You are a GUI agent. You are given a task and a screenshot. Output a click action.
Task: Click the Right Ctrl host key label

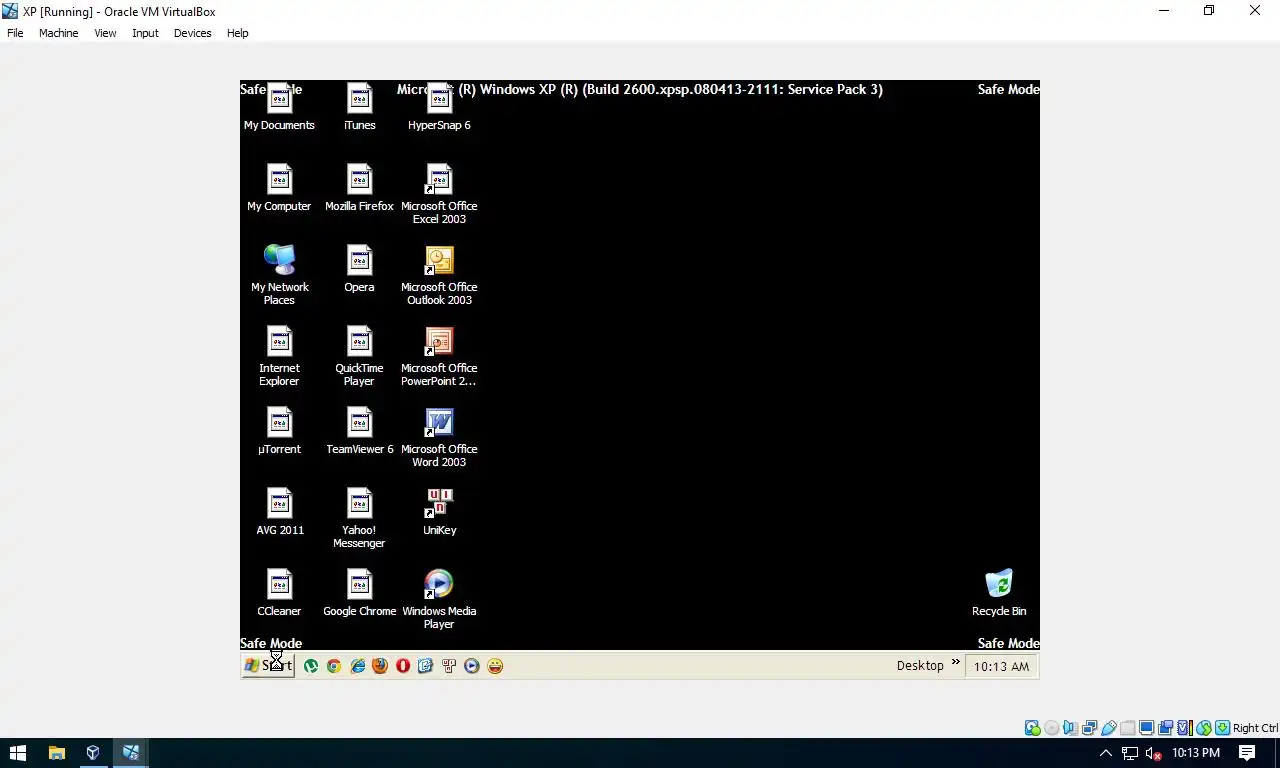pyautogui.click(x=1255, y=728)
